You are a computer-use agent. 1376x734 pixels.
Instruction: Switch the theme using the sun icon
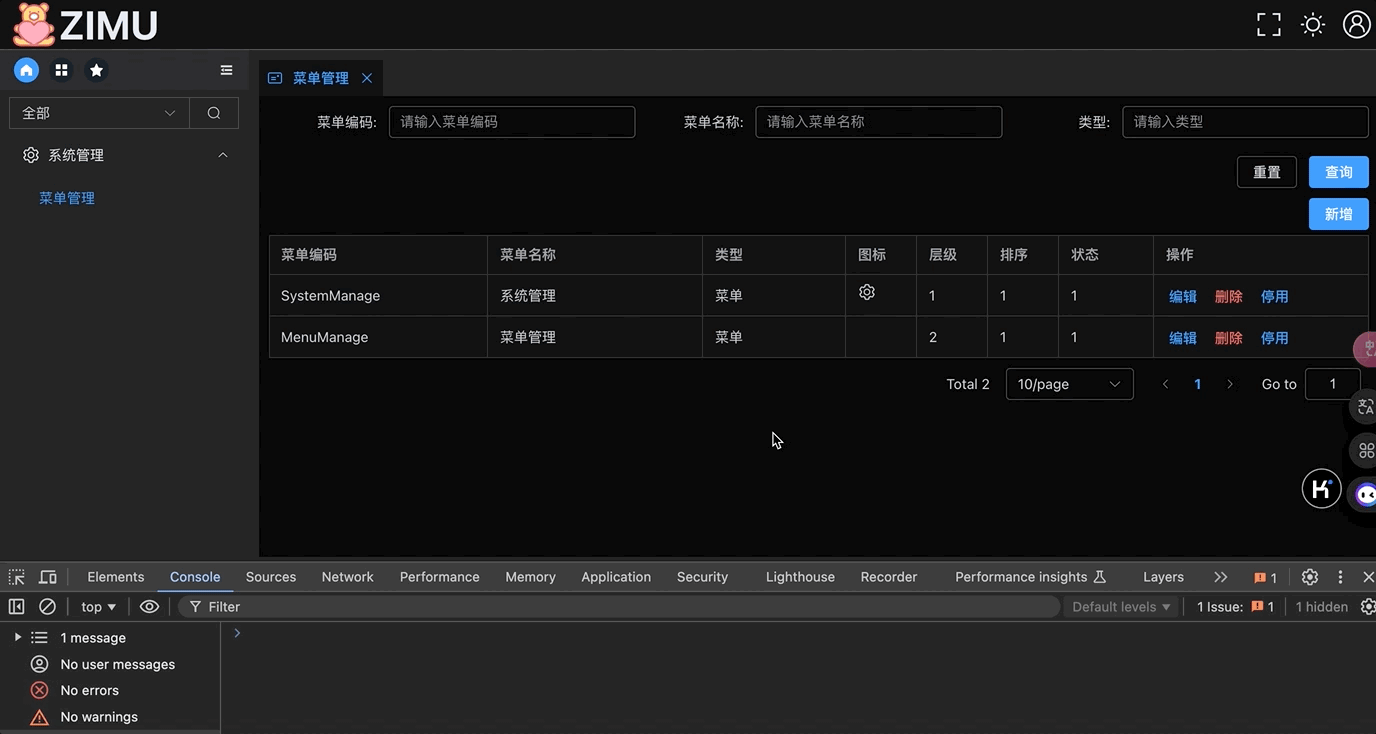click(1313, 25)
